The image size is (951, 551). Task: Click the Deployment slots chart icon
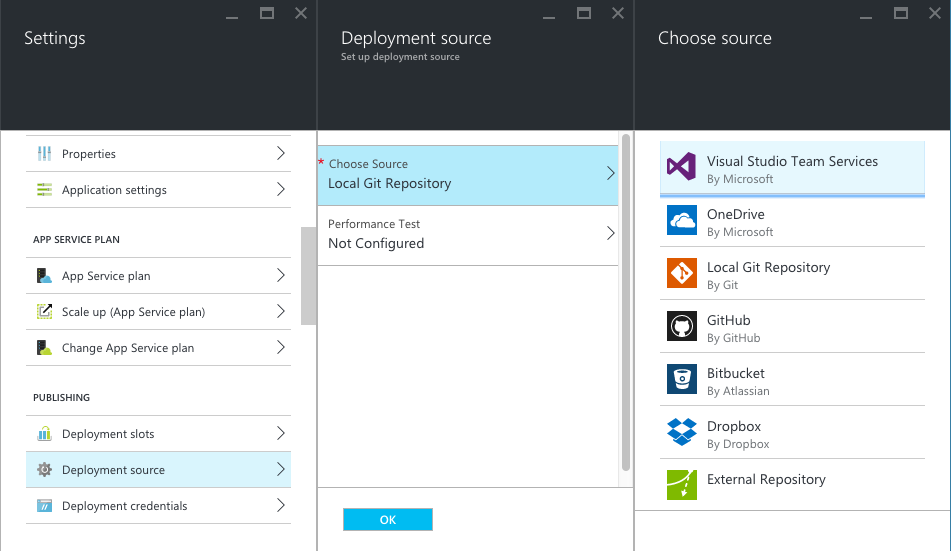click(44, 434)
